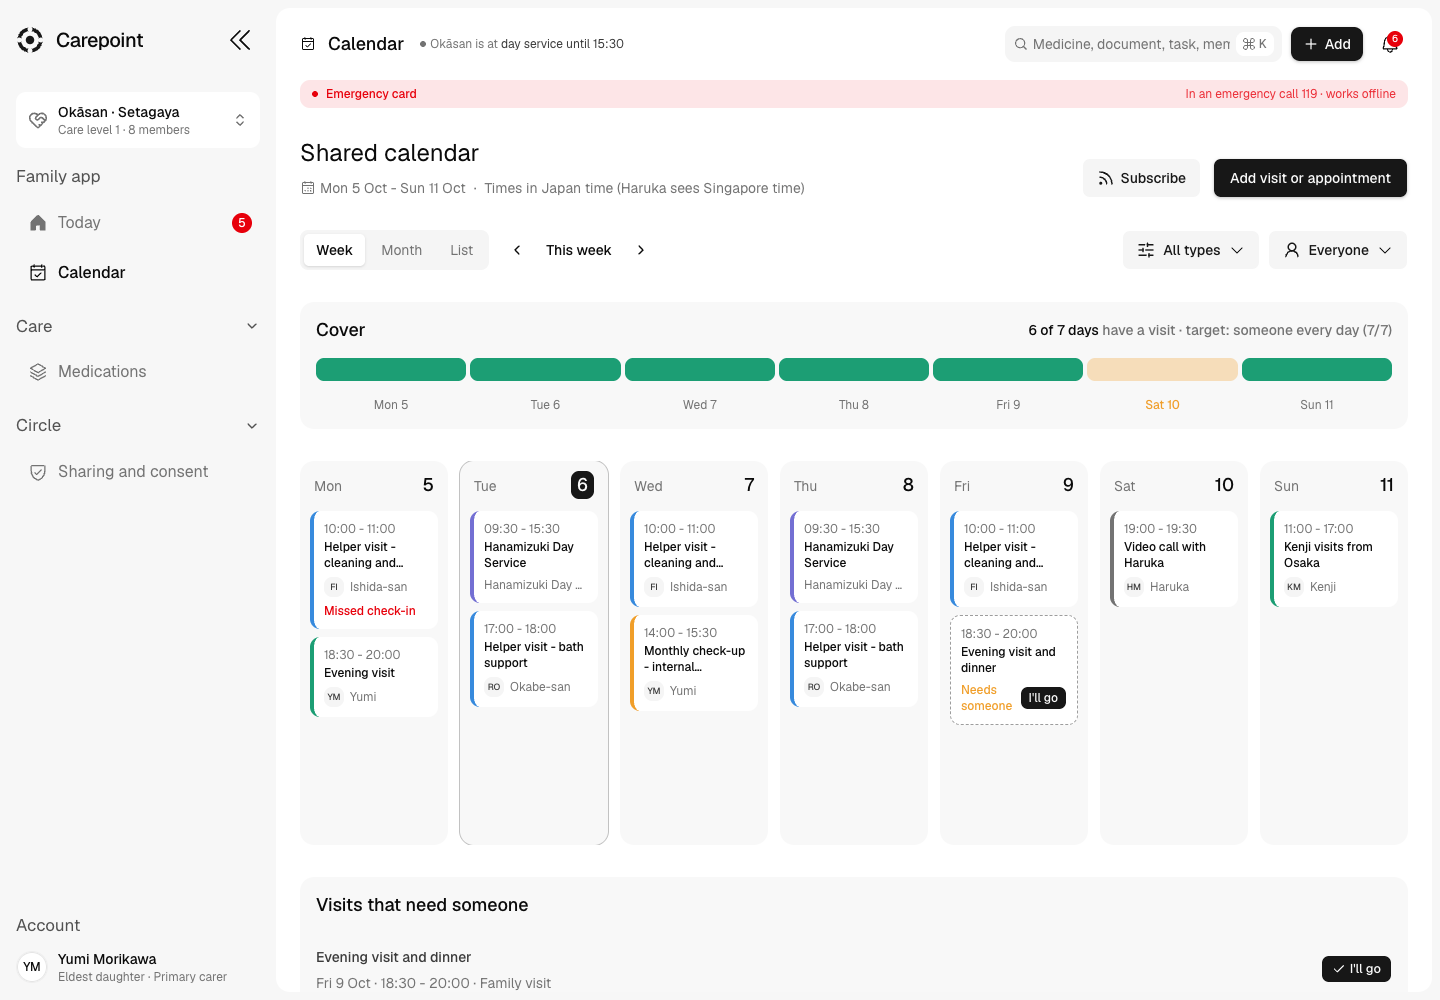The width and height of the screenshot is (1440, 1000).
Task: Open Wednesday Monthly check-up internal event
Action: (694, 663)
